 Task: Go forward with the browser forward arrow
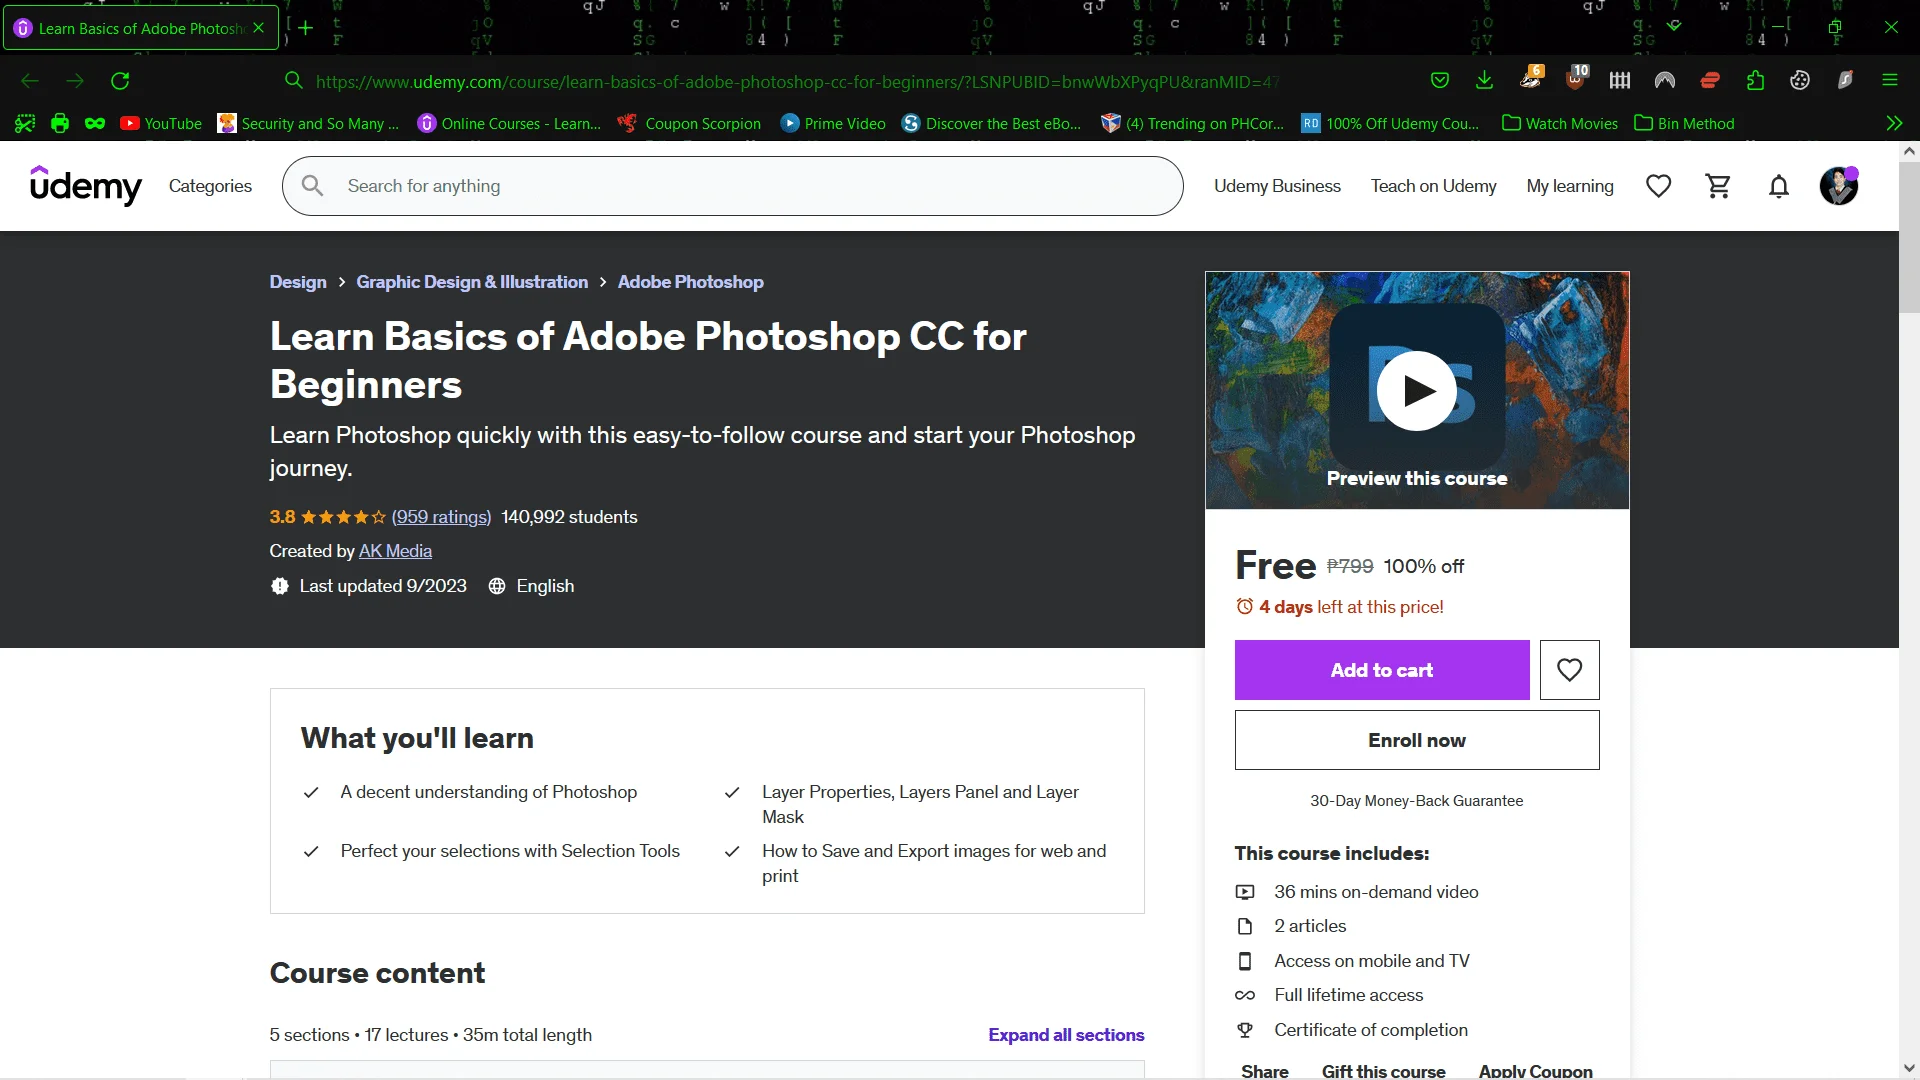click(75, 81)
